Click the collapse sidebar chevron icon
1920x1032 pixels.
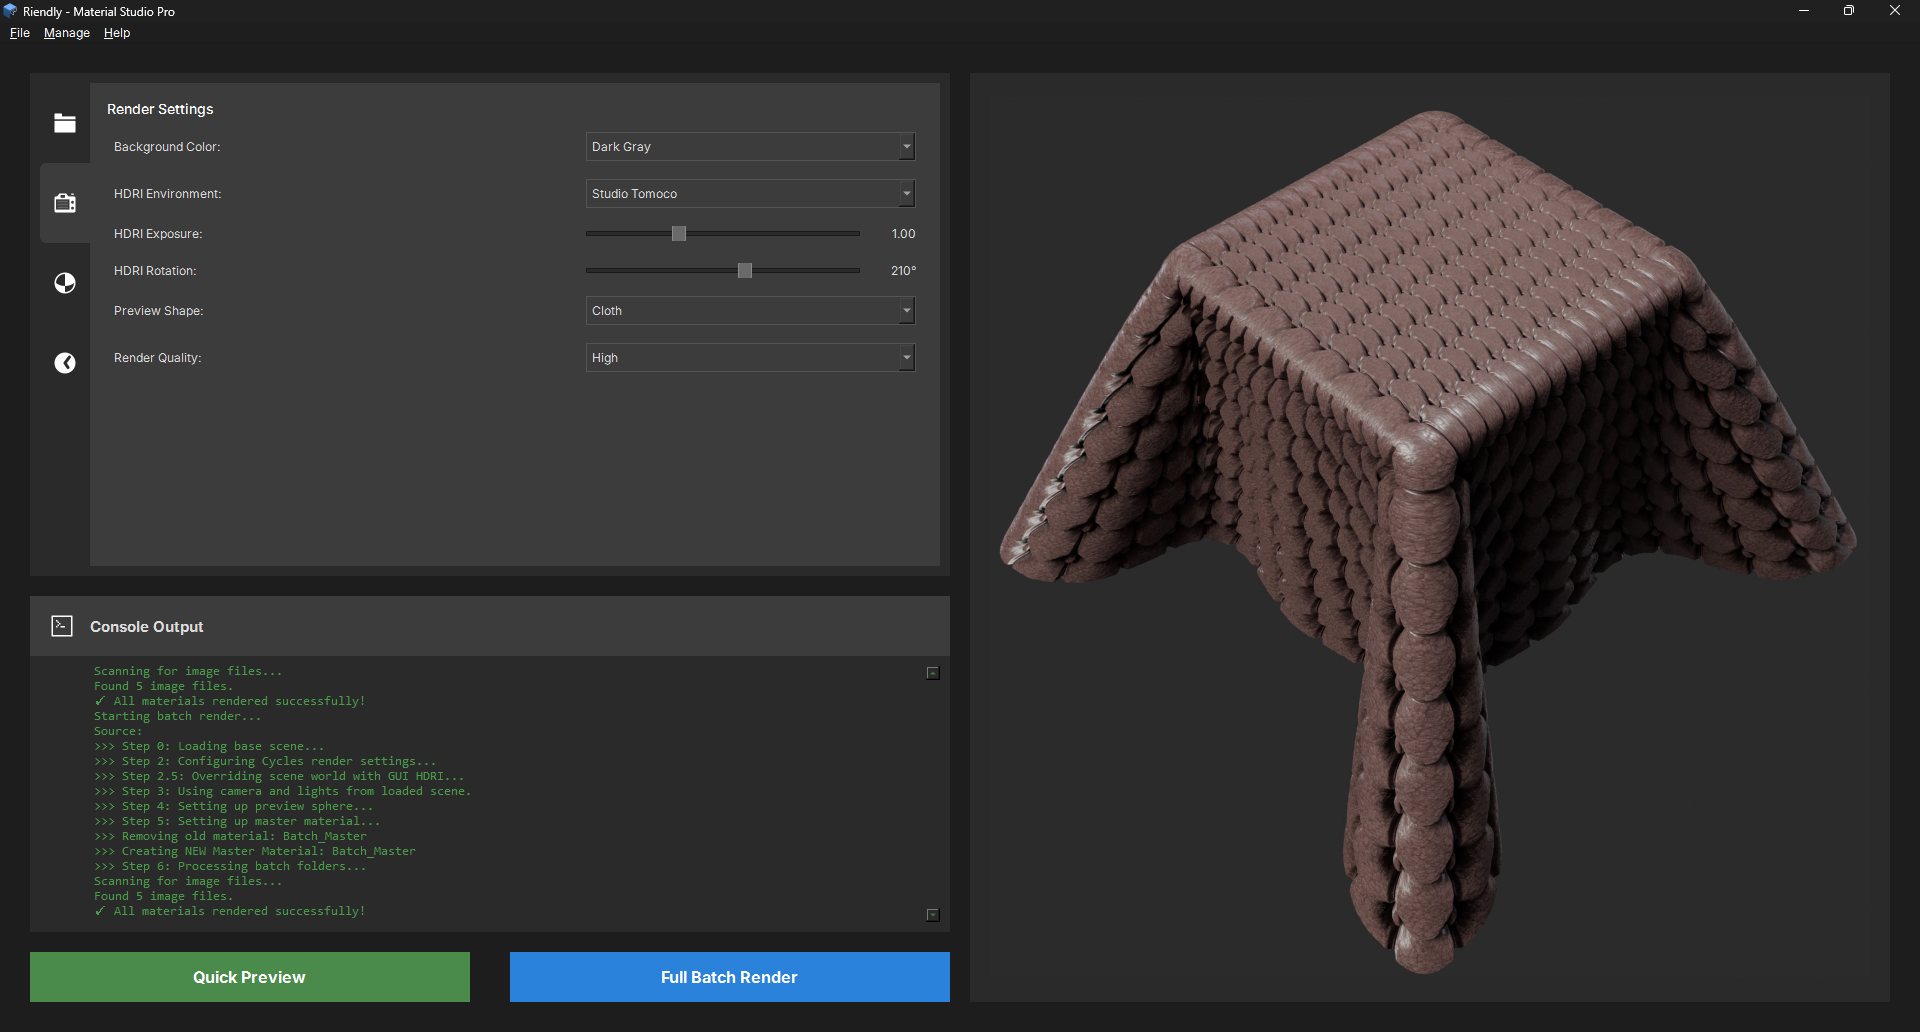point(64,362)
